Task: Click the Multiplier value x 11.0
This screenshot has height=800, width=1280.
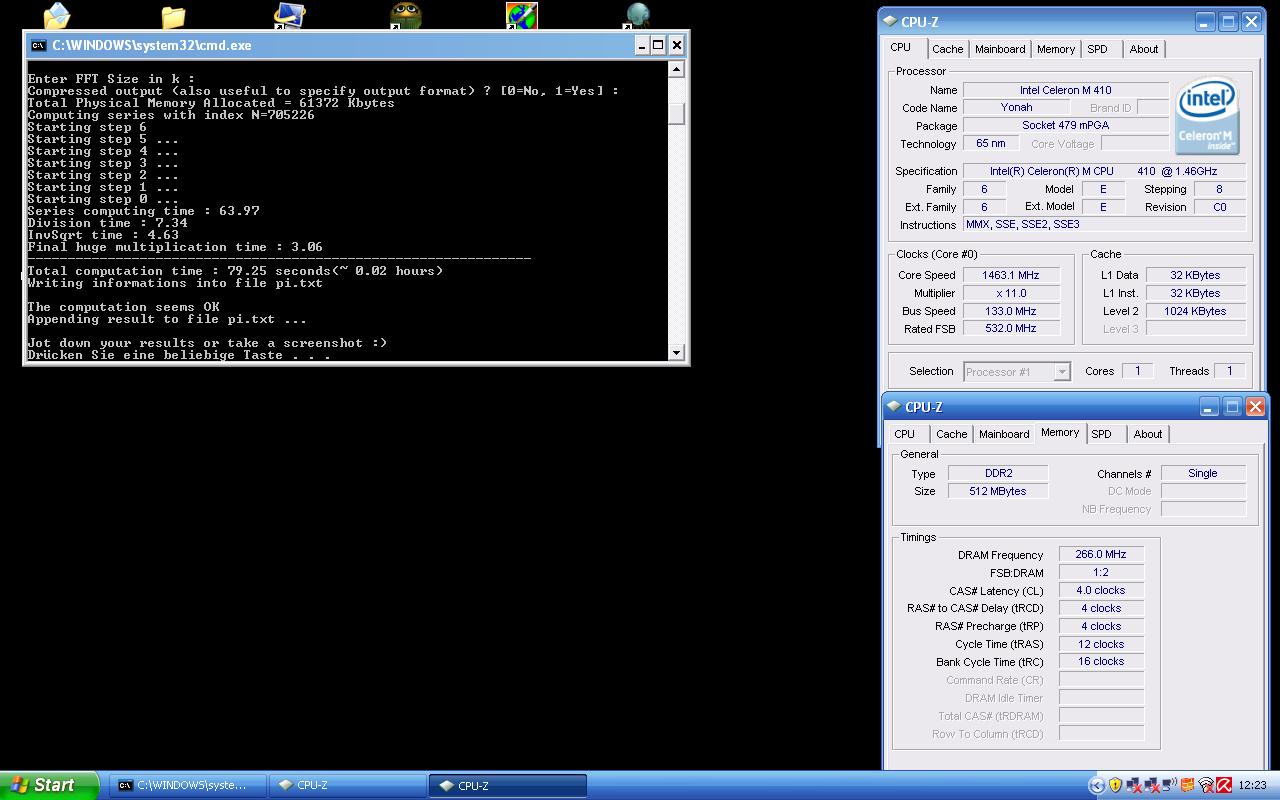Action: click(1010, 293)
